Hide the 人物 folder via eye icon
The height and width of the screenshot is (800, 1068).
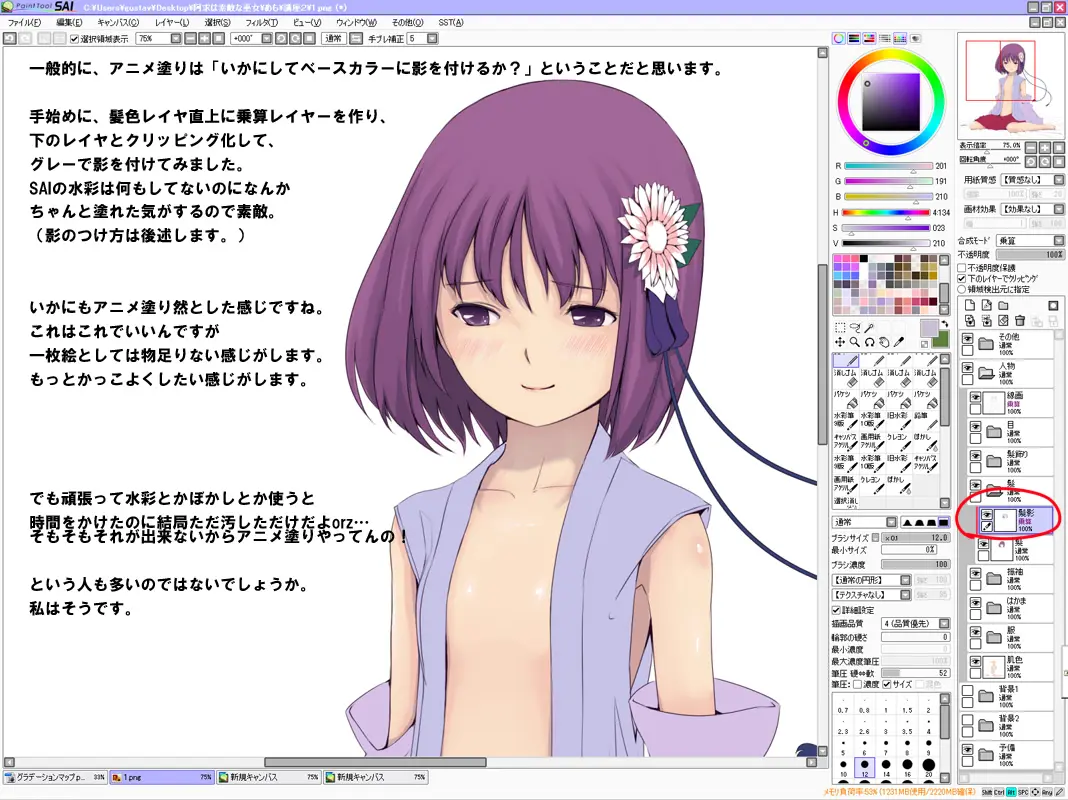coord(967,367)
